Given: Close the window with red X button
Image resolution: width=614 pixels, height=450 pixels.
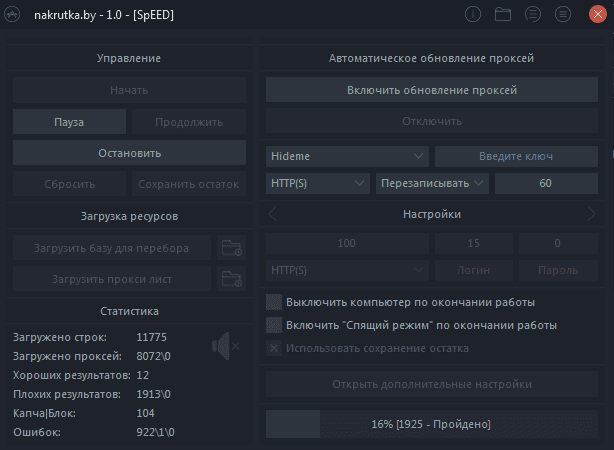Looking at the screenshot, I should (598, 14).
